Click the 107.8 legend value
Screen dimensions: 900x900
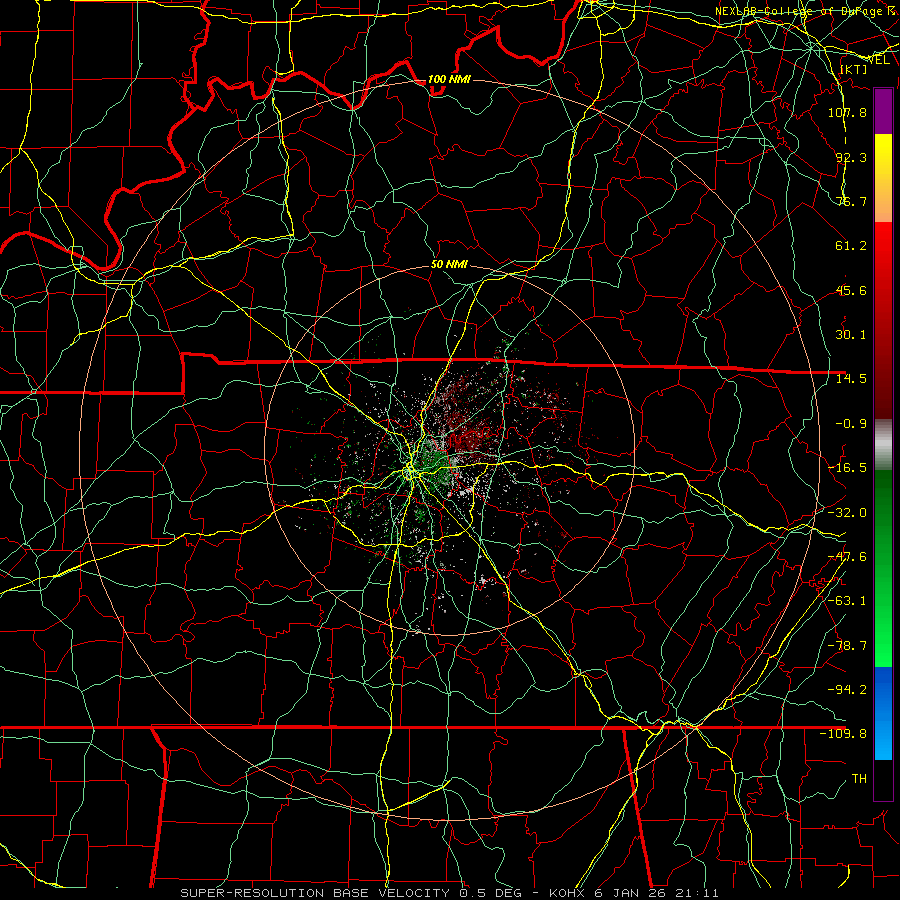847,112
